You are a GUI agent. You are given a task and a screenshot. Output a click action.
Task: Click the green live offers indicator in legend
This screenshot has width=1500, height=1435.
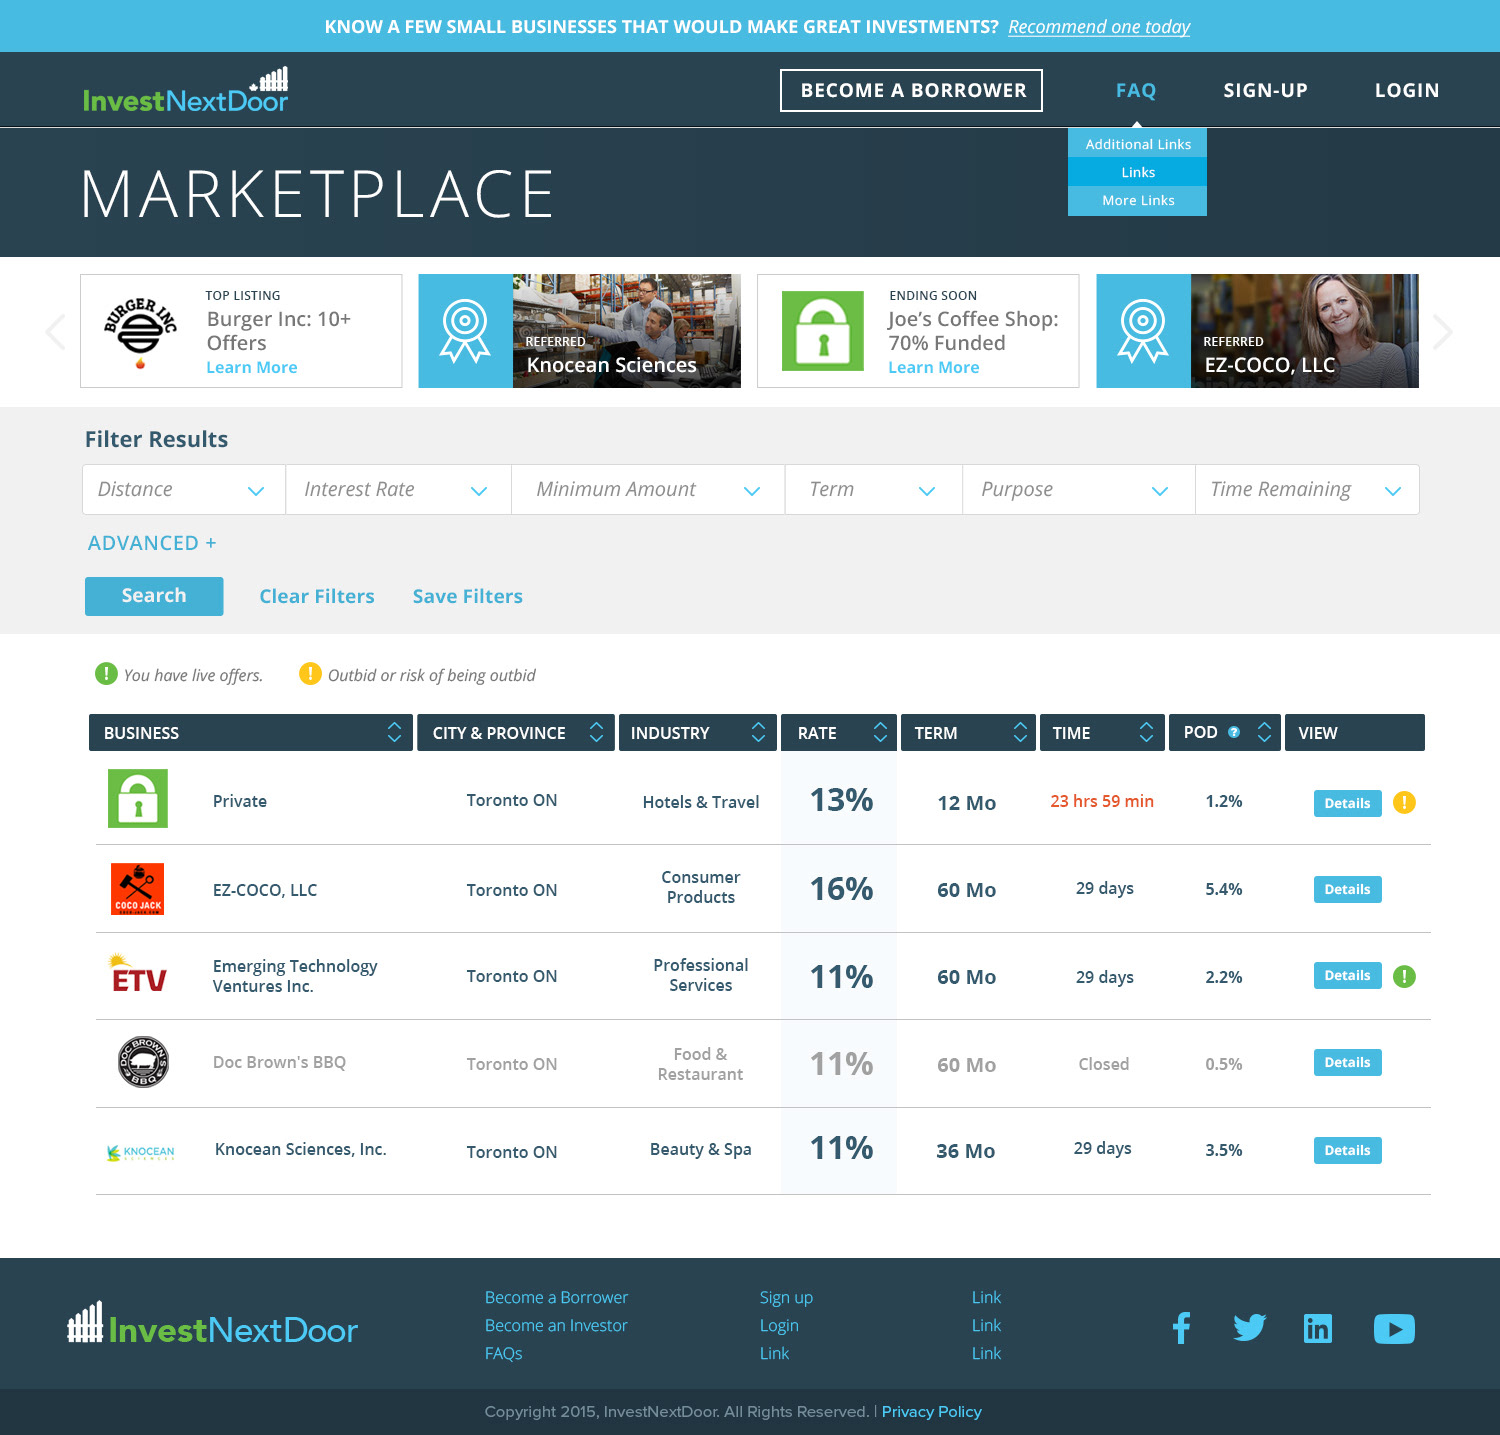click(106, 674)
